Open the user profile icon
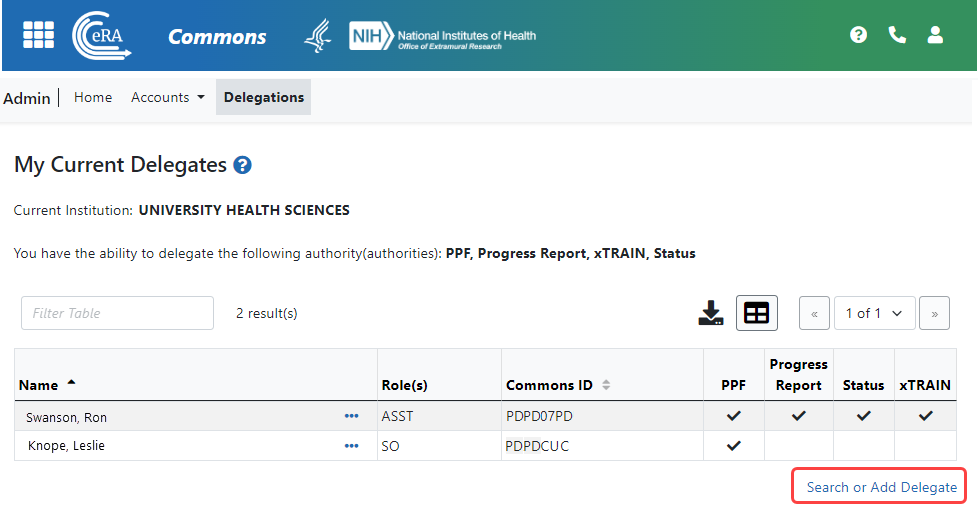Viewport: 978px width, 507px height. [935, 35]
